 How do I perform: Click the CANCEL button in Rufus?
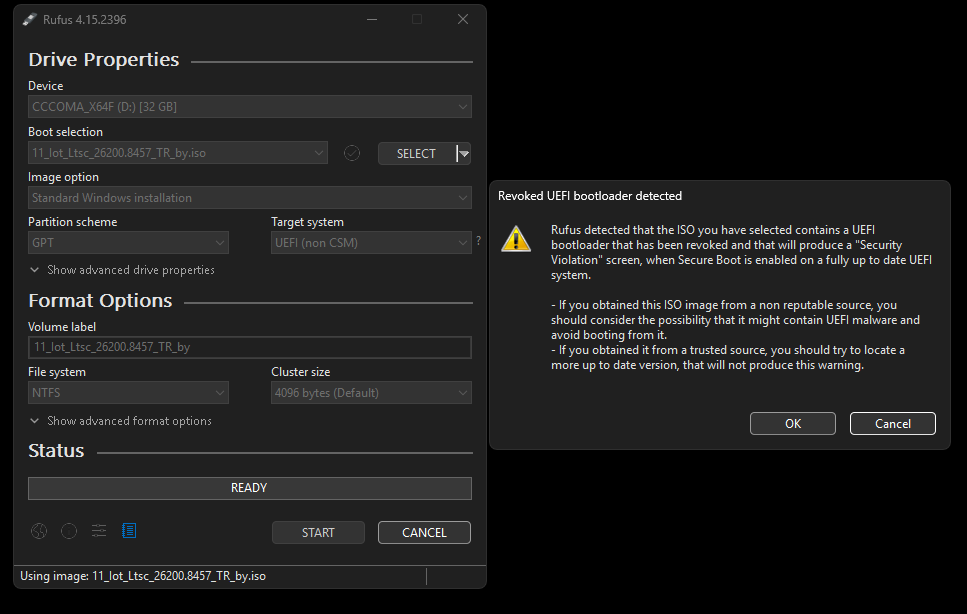pos(424,533)
